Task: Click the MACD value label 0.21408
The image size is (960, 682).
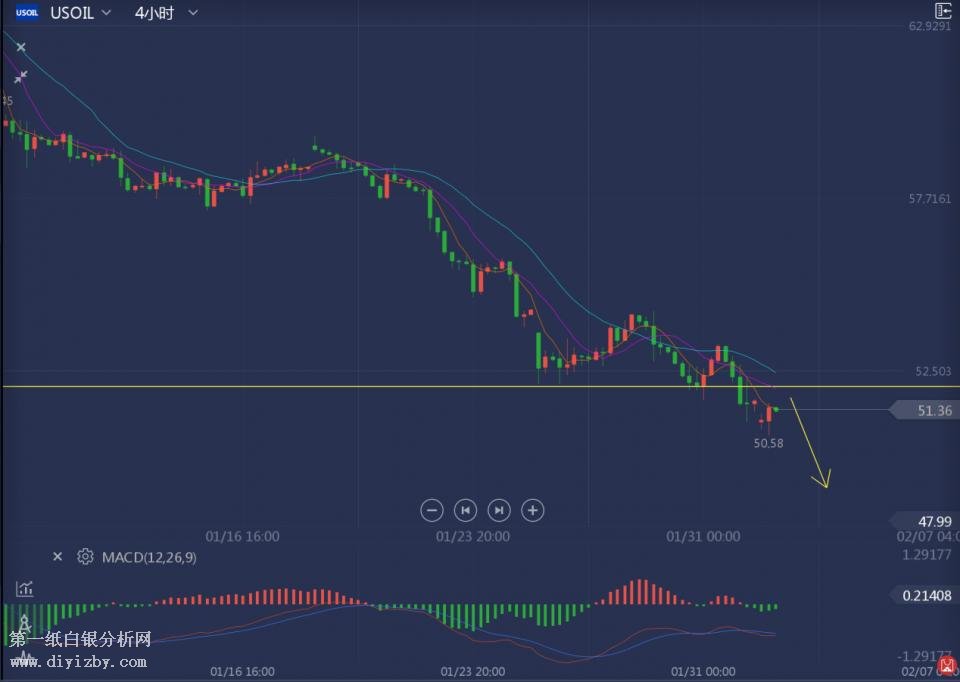Action: [x=927, y=595]
